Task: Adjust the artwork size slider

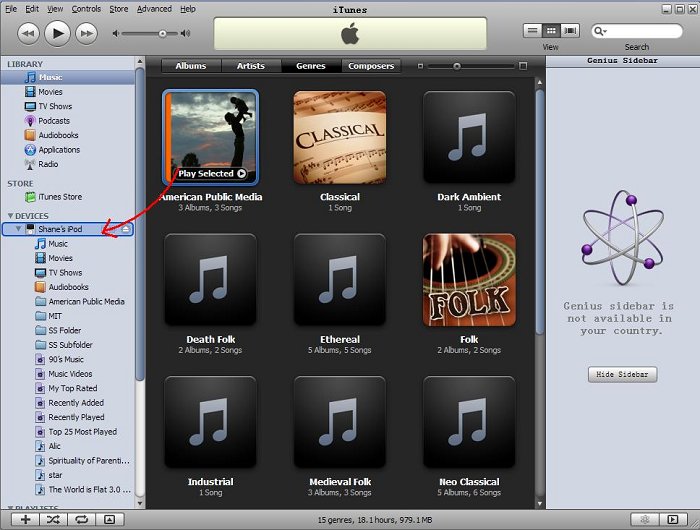Action: tap(456, 66)
